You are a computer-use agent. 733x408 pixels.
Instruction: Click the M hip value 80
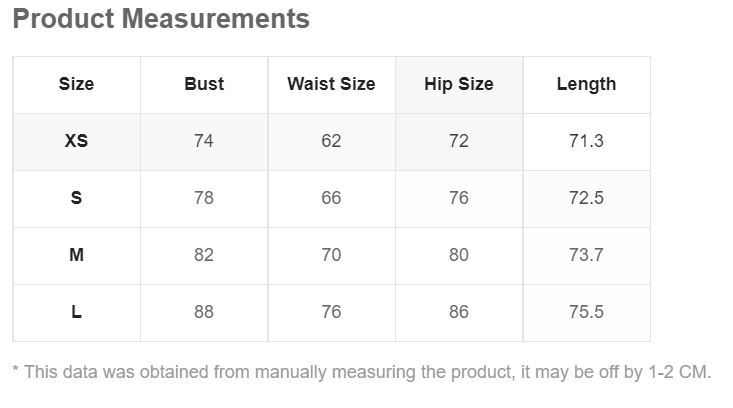(x=459, y=255)
